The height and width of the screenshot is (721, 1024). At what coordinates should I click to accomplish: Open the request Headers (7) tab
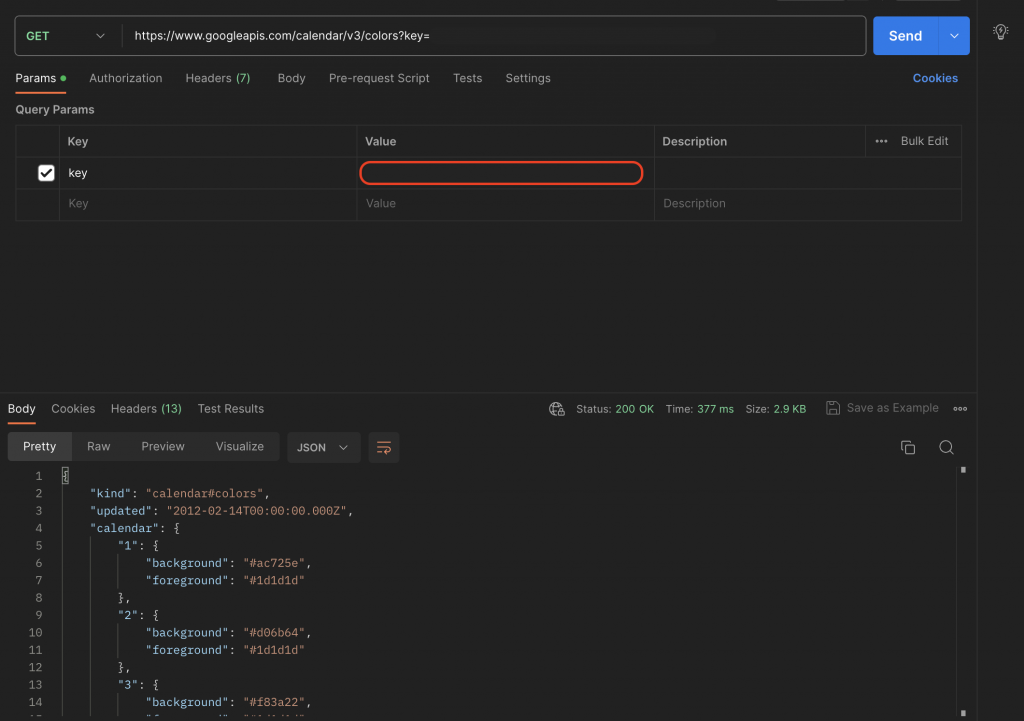[x=217, y=78]
